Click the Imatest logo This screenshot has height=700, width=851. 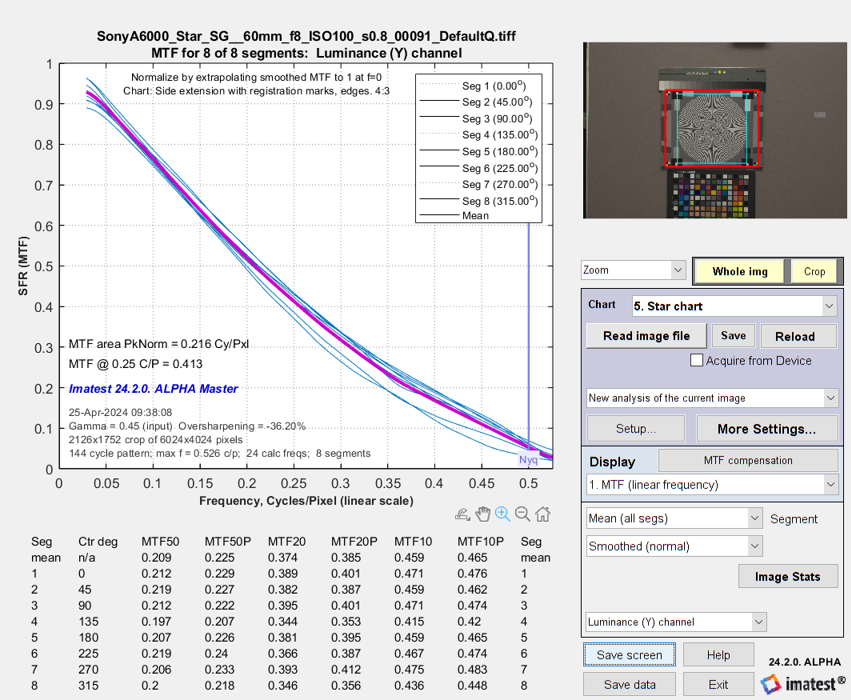[801, 684]
